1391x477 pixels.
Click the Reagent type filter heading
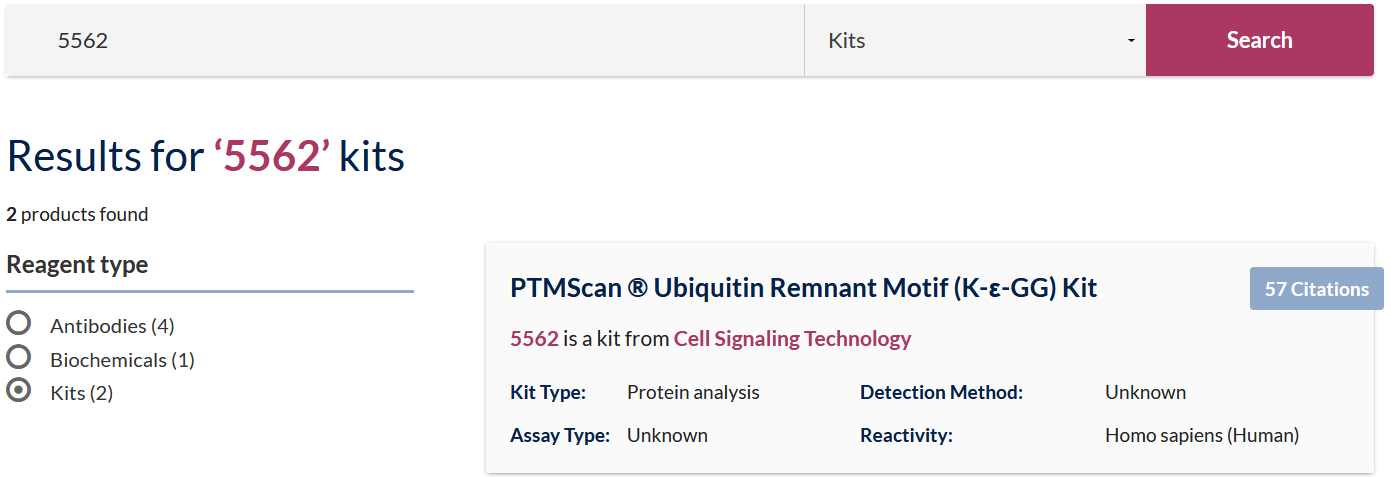[x=77, y=265]
